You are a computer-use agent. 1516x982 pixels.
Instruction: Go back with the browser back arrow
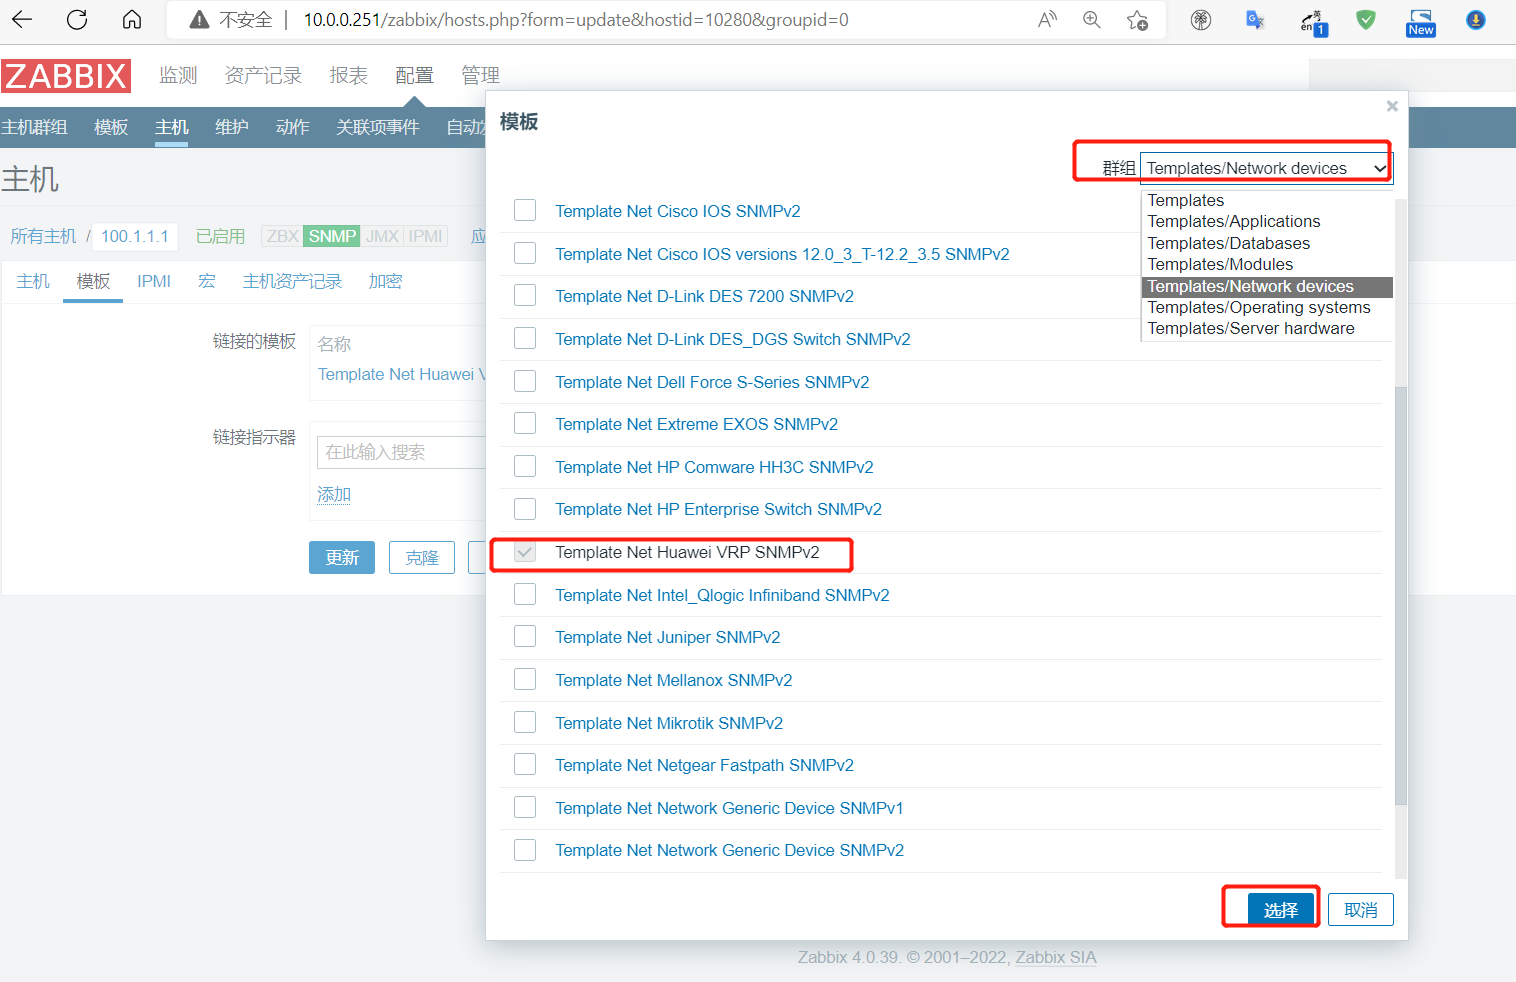pyautogui.click(x=22, y=20)
